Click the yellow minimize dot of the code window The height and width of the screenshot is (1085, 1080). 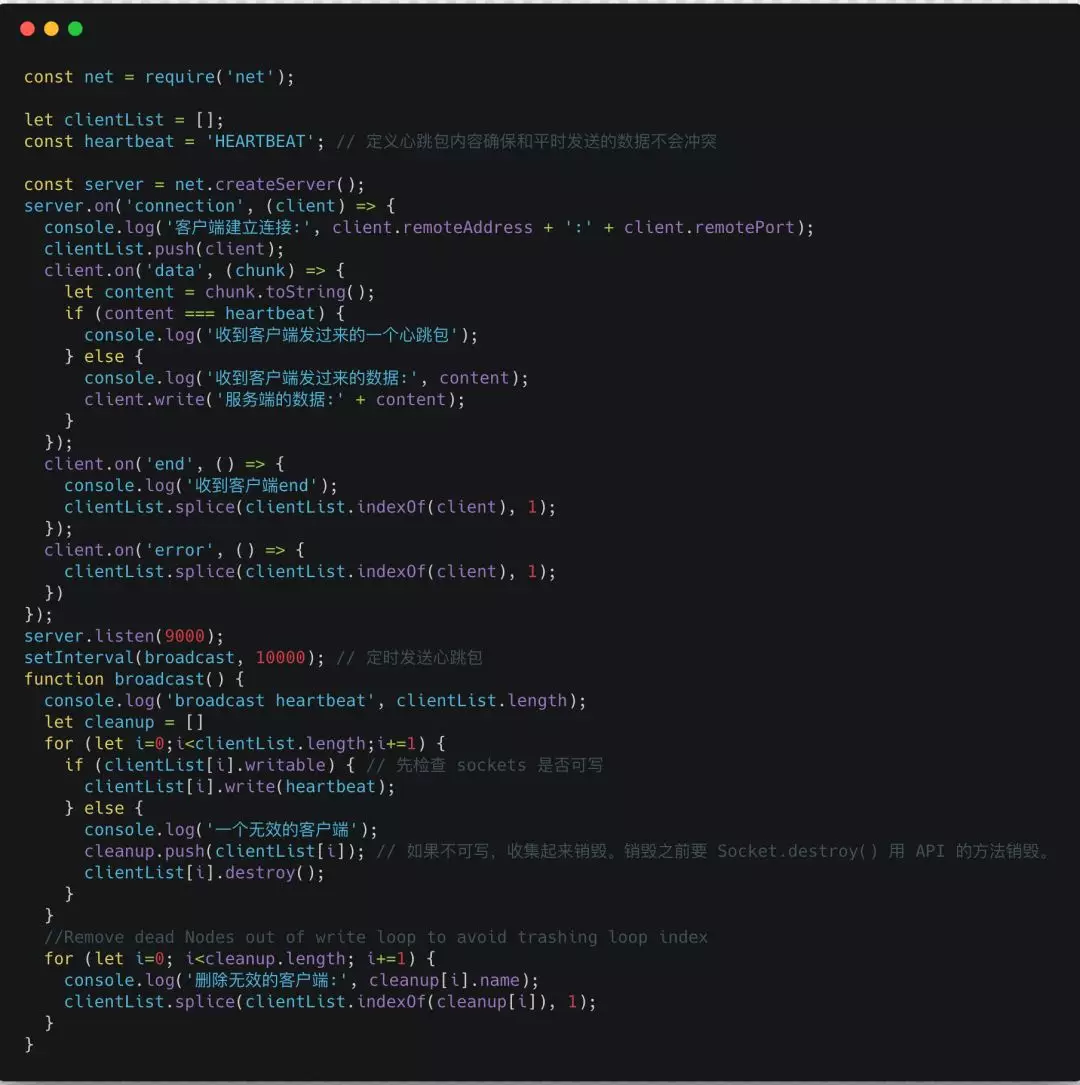[51, 28]
